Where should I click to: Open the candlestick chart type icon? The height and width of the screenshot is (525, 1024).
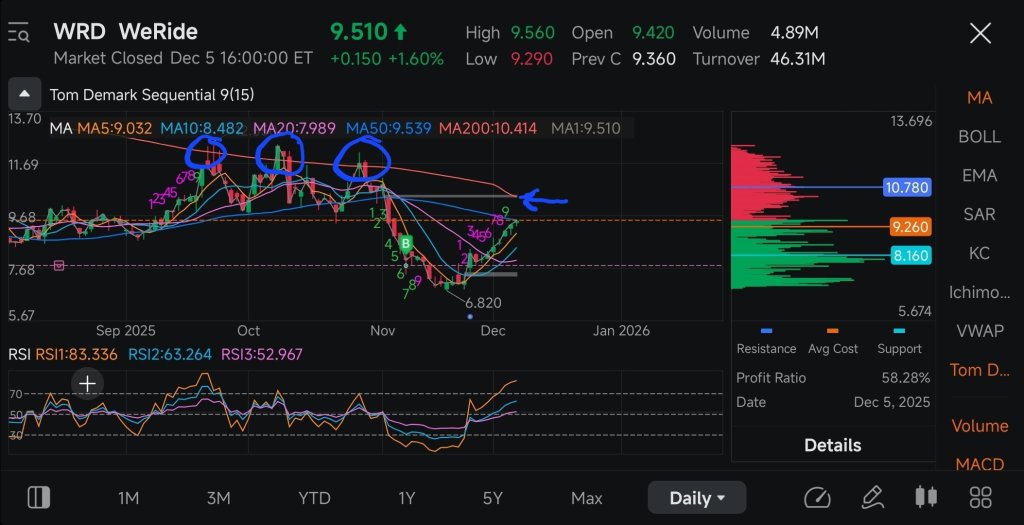point(927,498)
